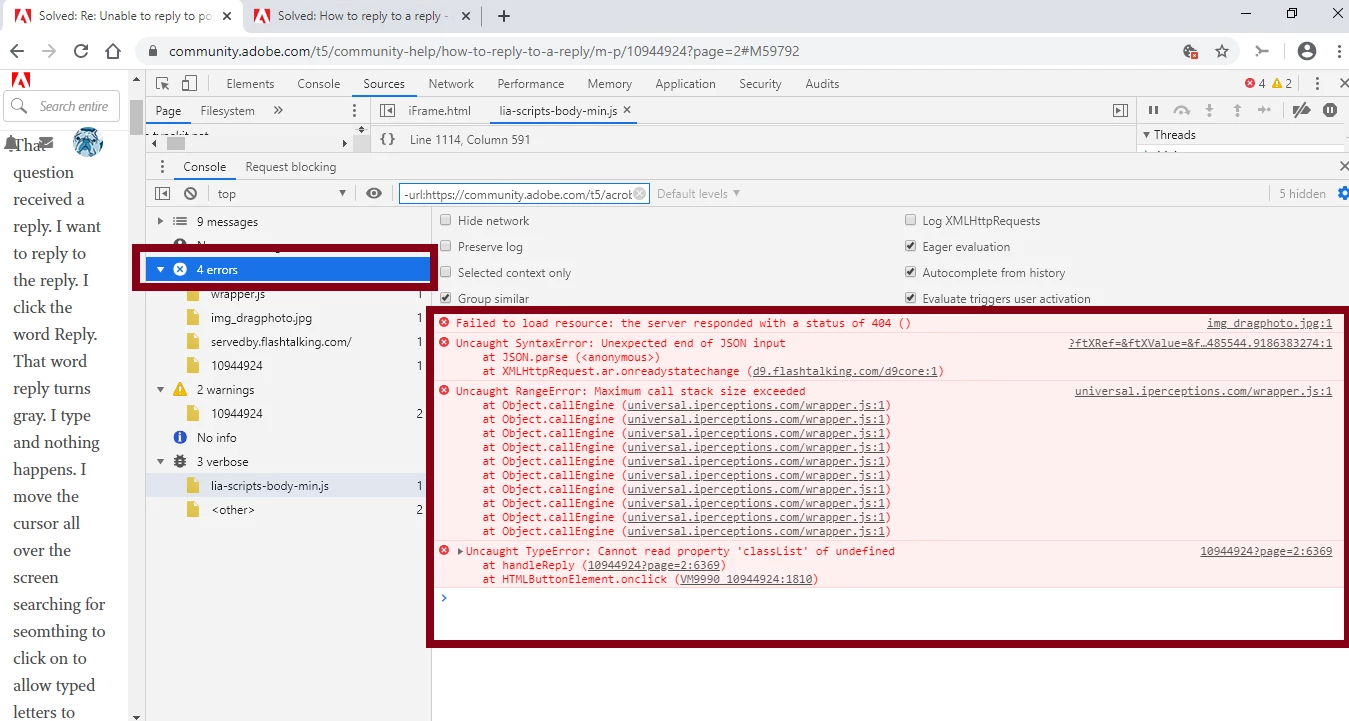Clear the console filter text
The image size is (1349, 721).
(x=640, y=194)
